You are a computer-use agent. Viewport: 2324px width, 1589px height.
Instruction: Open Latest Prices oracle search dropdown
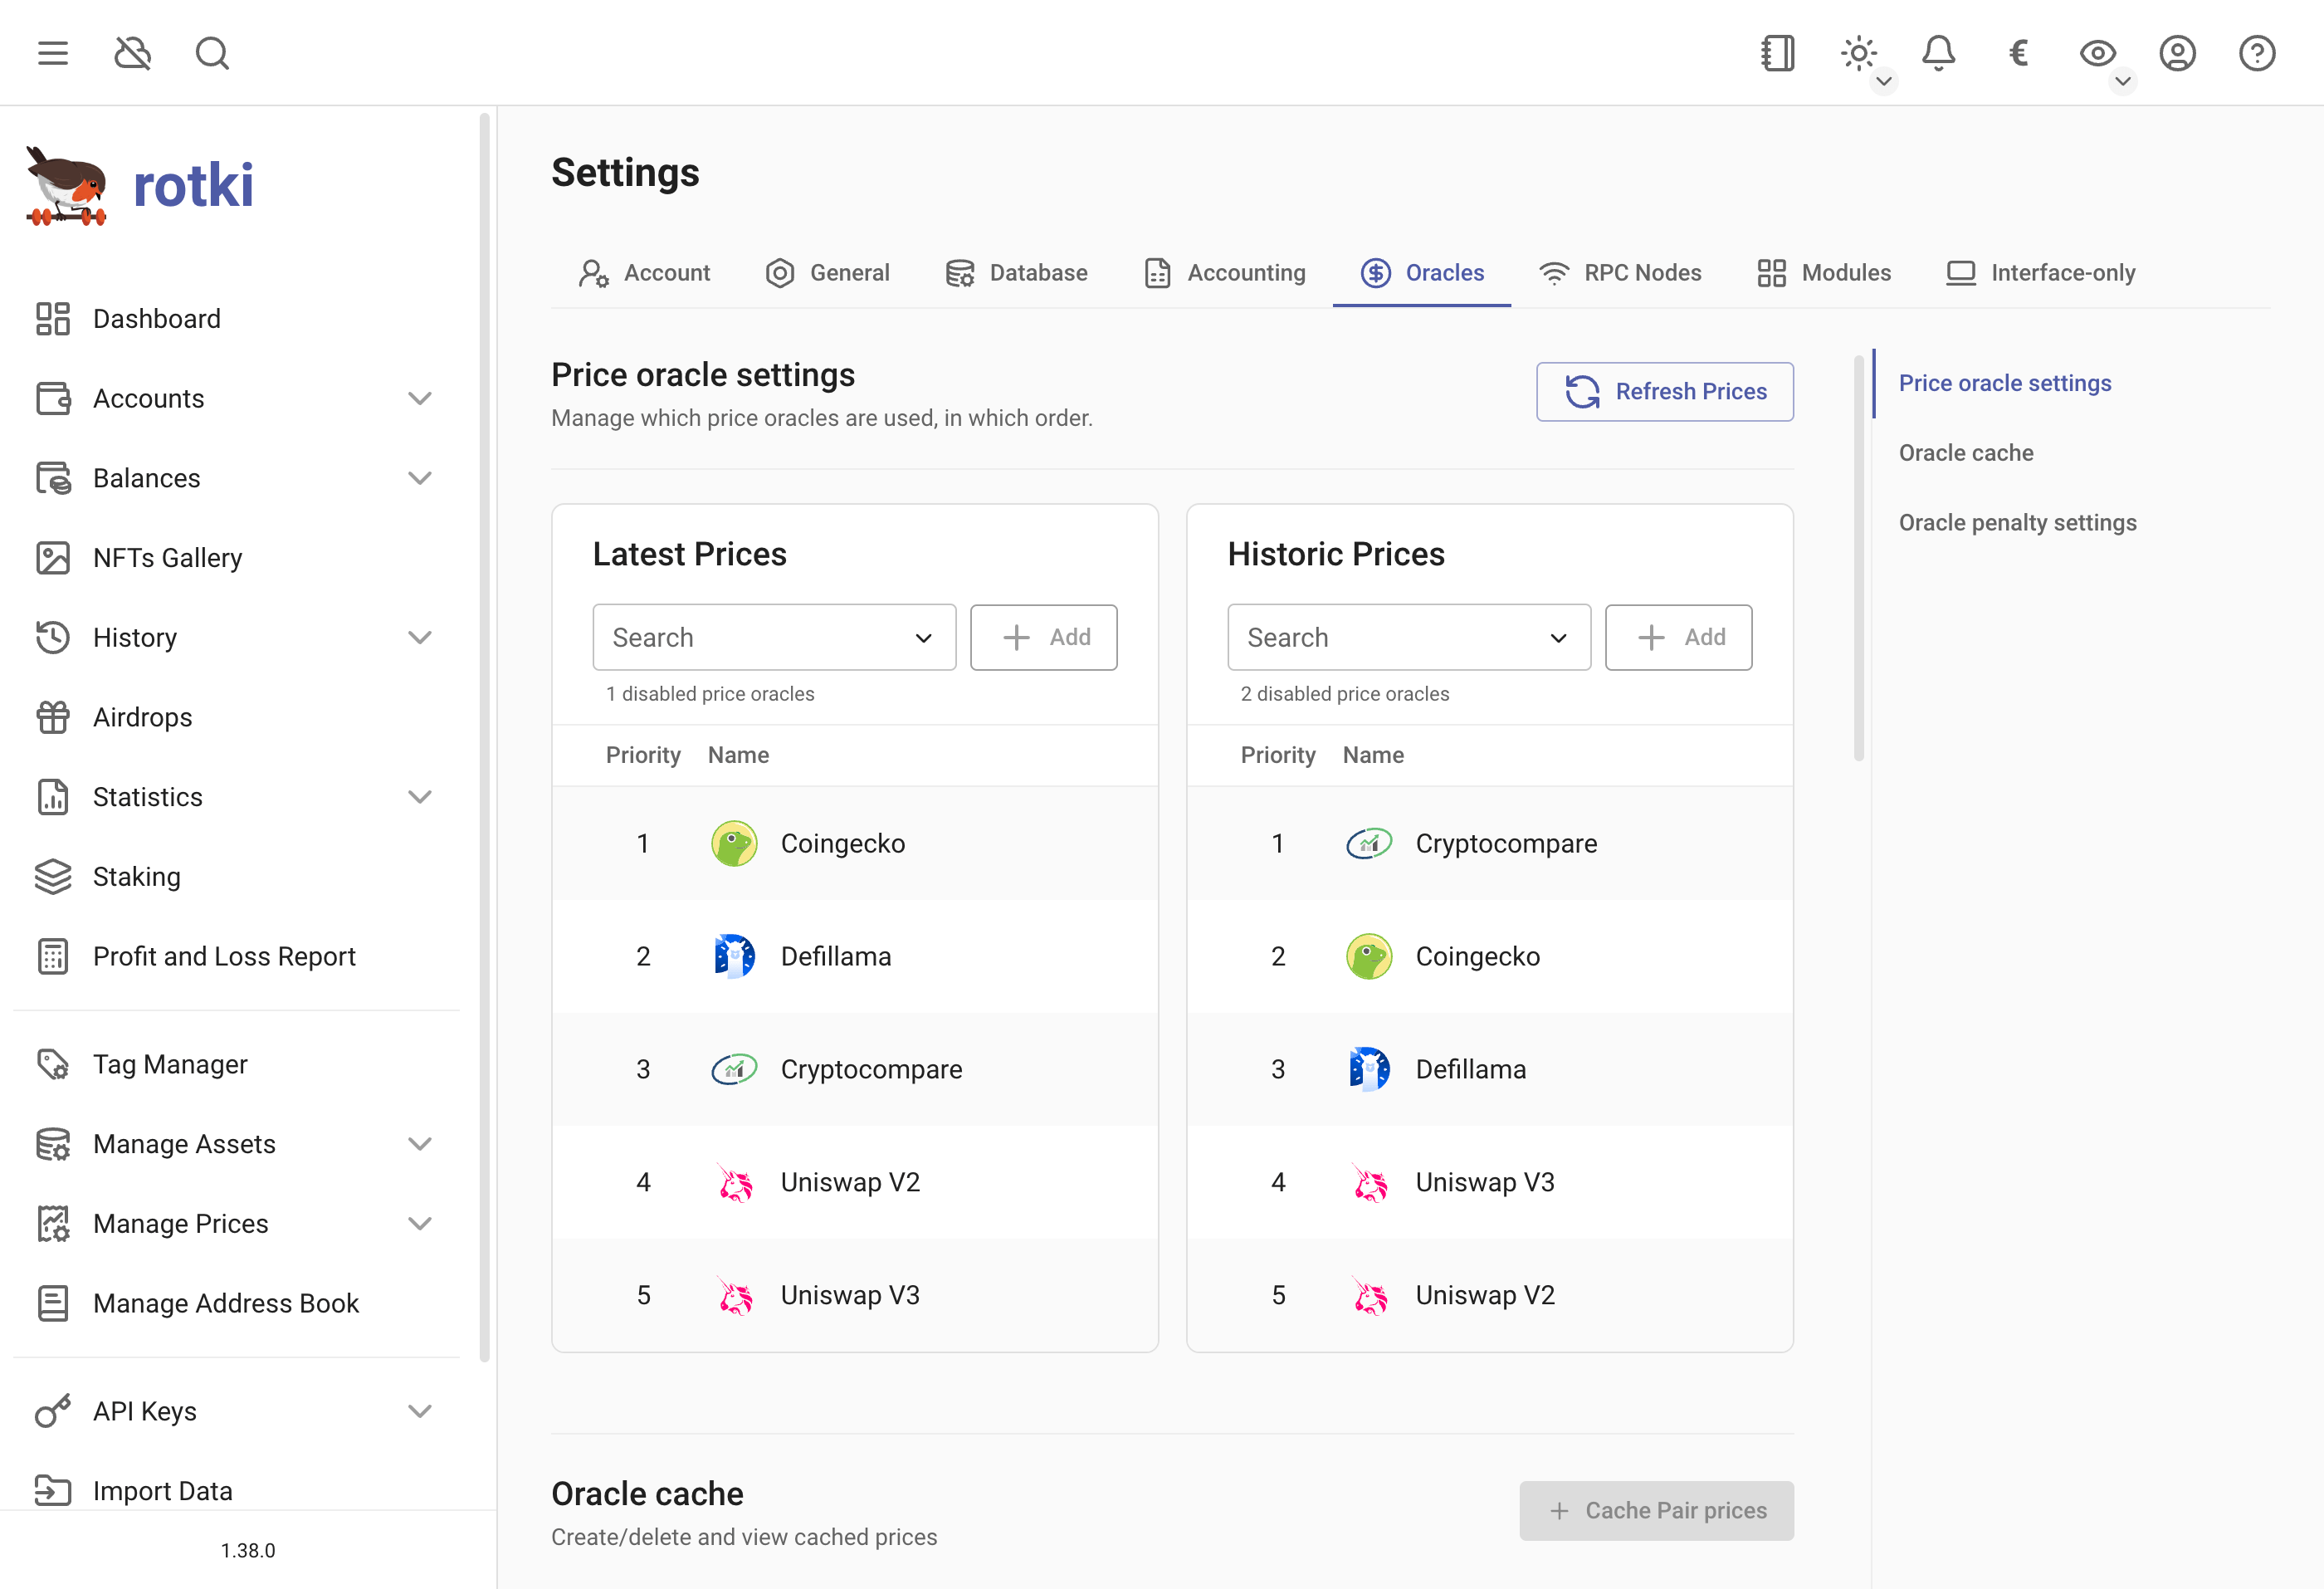[x=774, y=637]
